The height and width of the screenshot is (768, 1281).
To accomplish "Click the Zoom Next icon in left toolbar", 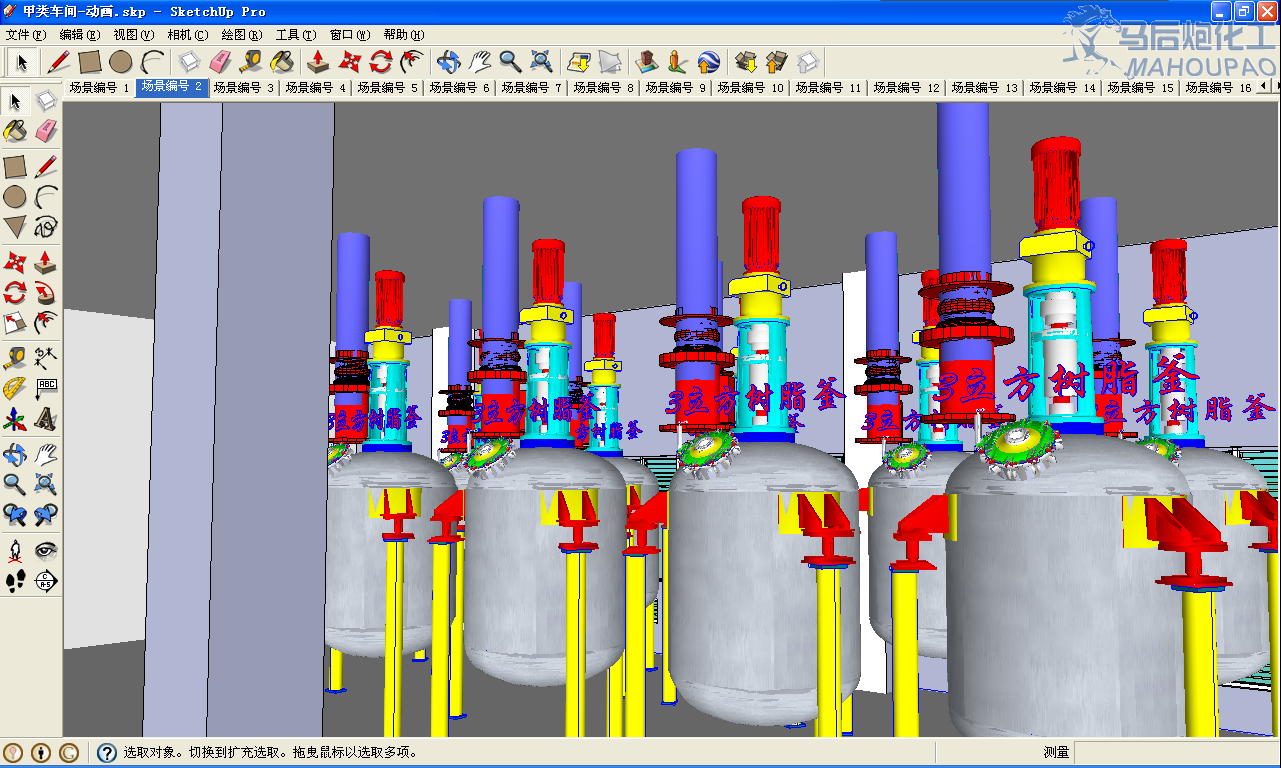I will 46,515.
